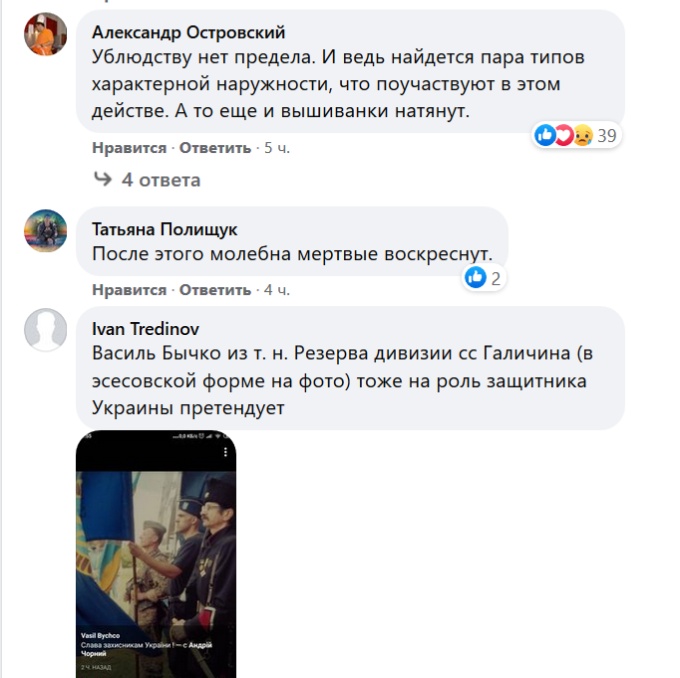Reply to Александр Островский's comment via Ответить
Screen dimensions: 680x678
click(215, 148)
